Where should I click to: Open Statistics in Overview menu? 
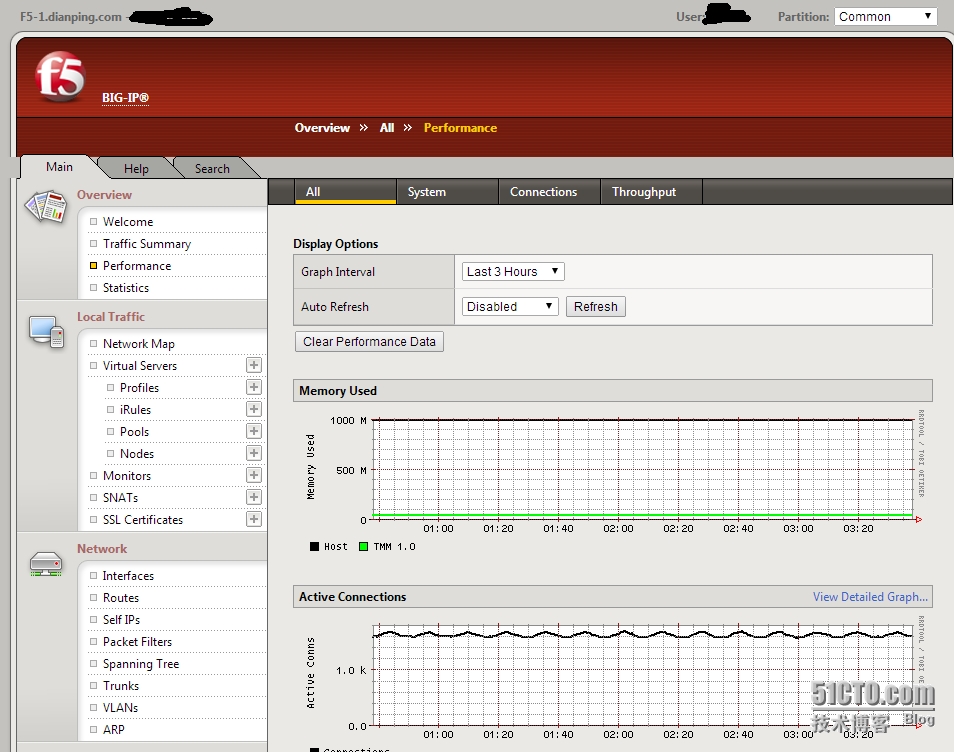coord(125,287)
